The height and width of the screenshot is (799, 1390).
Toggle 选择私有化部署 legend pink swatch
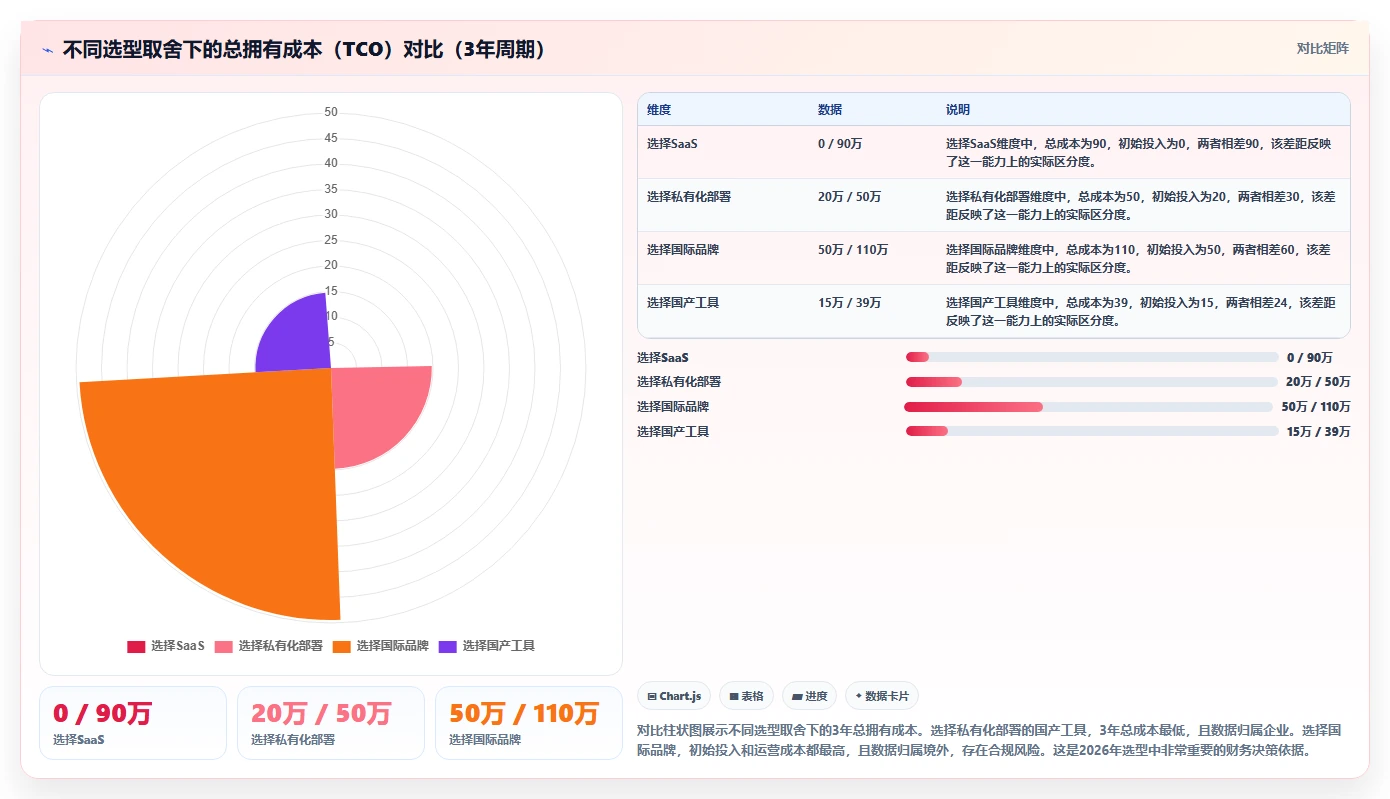tap(223, 646)
